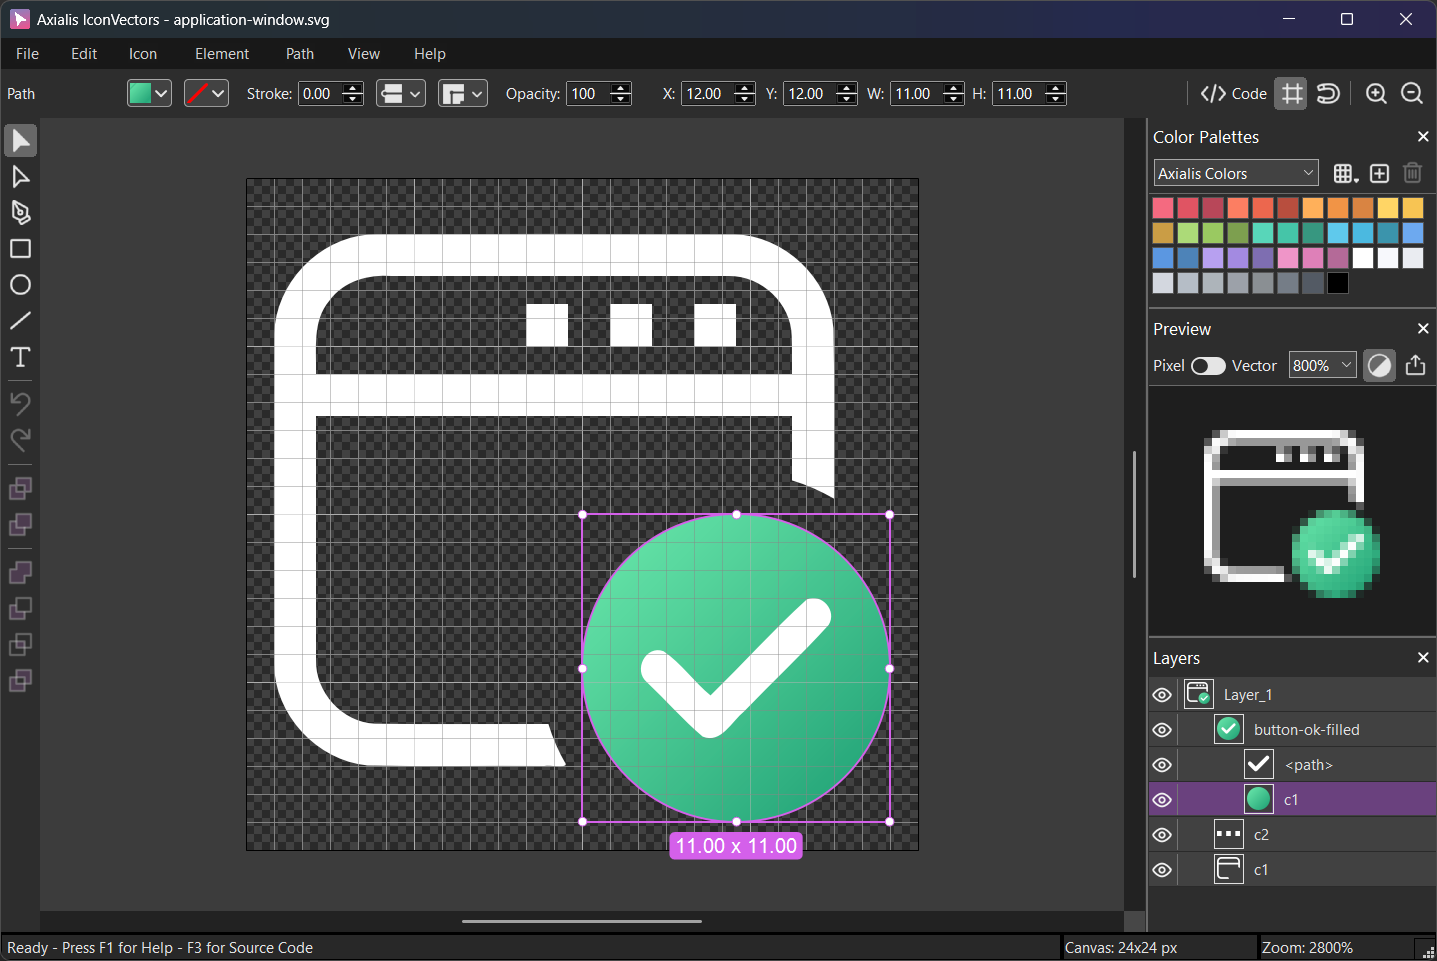Screen dimensions: 1437x961
Task: Select the Rectangle tool
Action: pos(20,248)
